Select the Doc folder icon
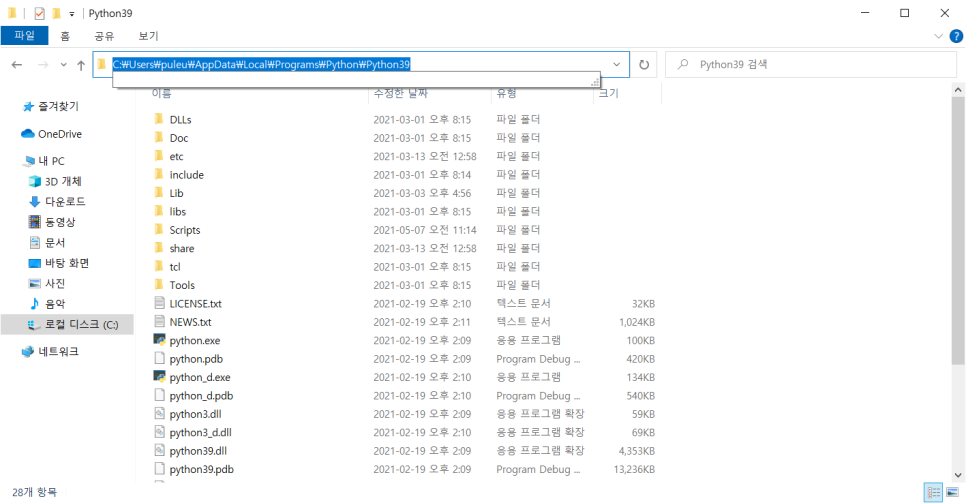Viewport: 966px width, 503px height. 159,137
